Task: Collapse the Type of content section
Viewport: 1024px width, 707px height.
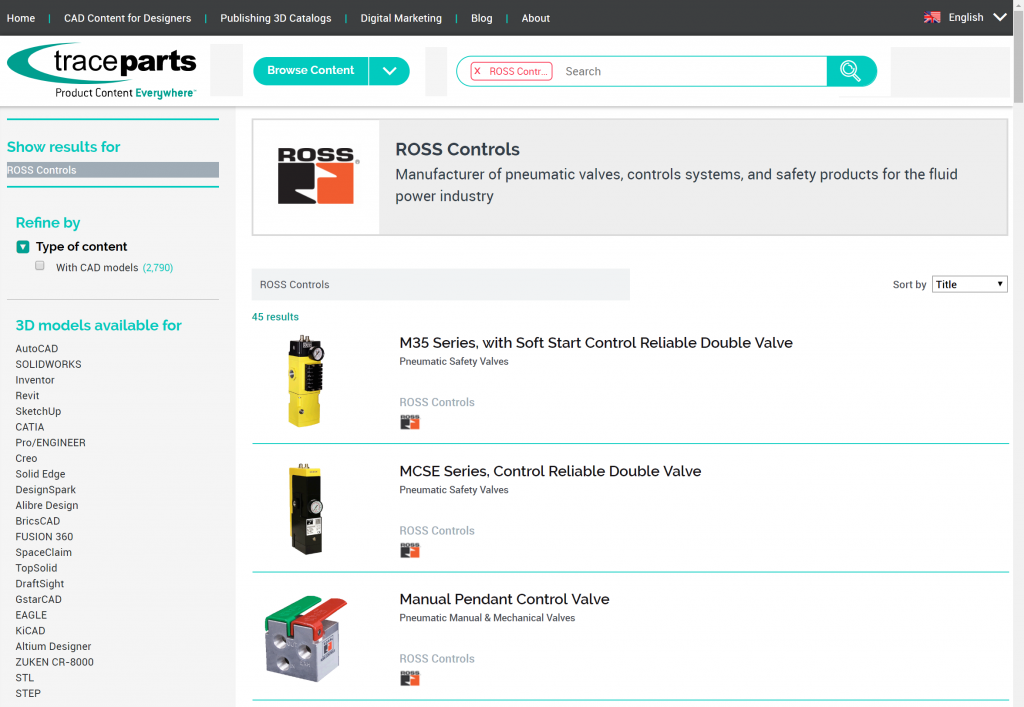Action: (x=23, y=247)
